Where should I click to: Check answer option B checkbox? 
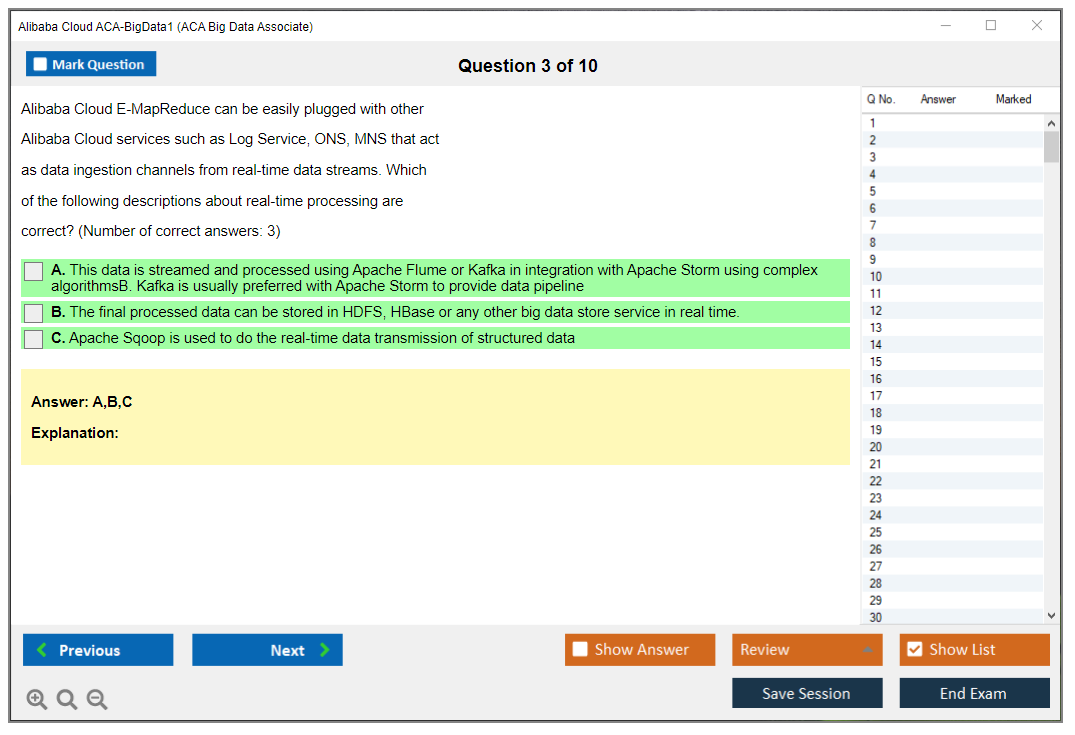pyautogui.click(x=34, y=313)
